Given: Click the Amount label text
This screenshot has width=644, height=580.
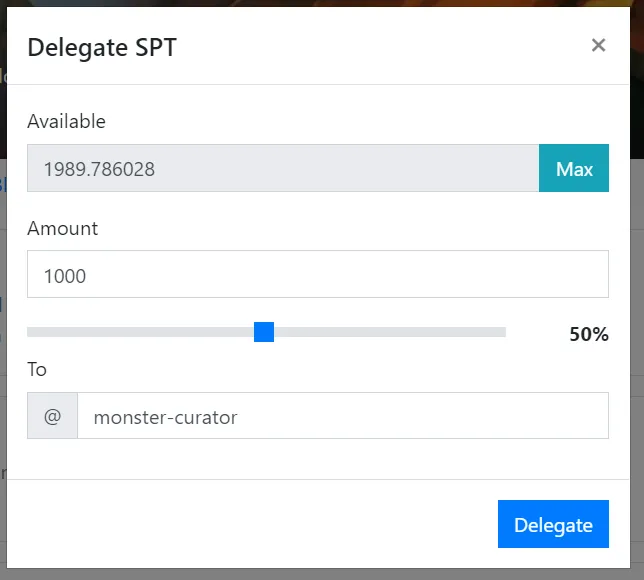Looking at the screenshot, I should 62,228.
